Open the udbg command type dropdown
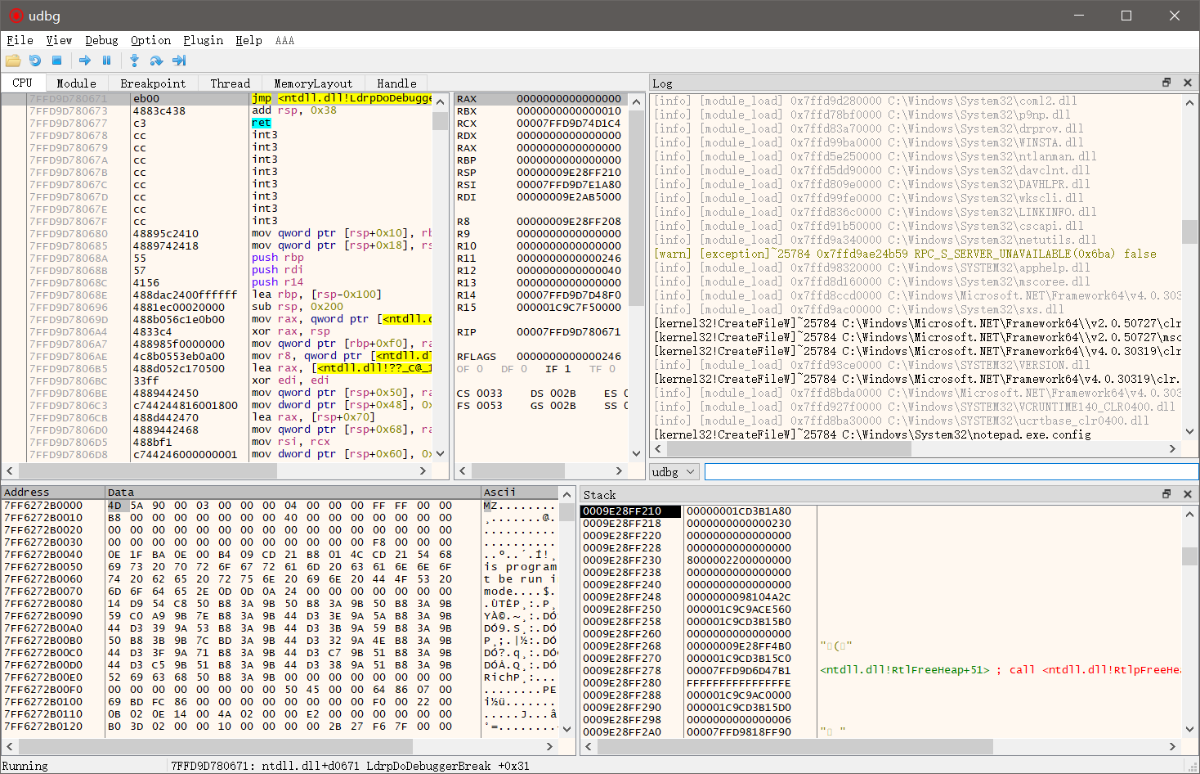 pos(675,471)
